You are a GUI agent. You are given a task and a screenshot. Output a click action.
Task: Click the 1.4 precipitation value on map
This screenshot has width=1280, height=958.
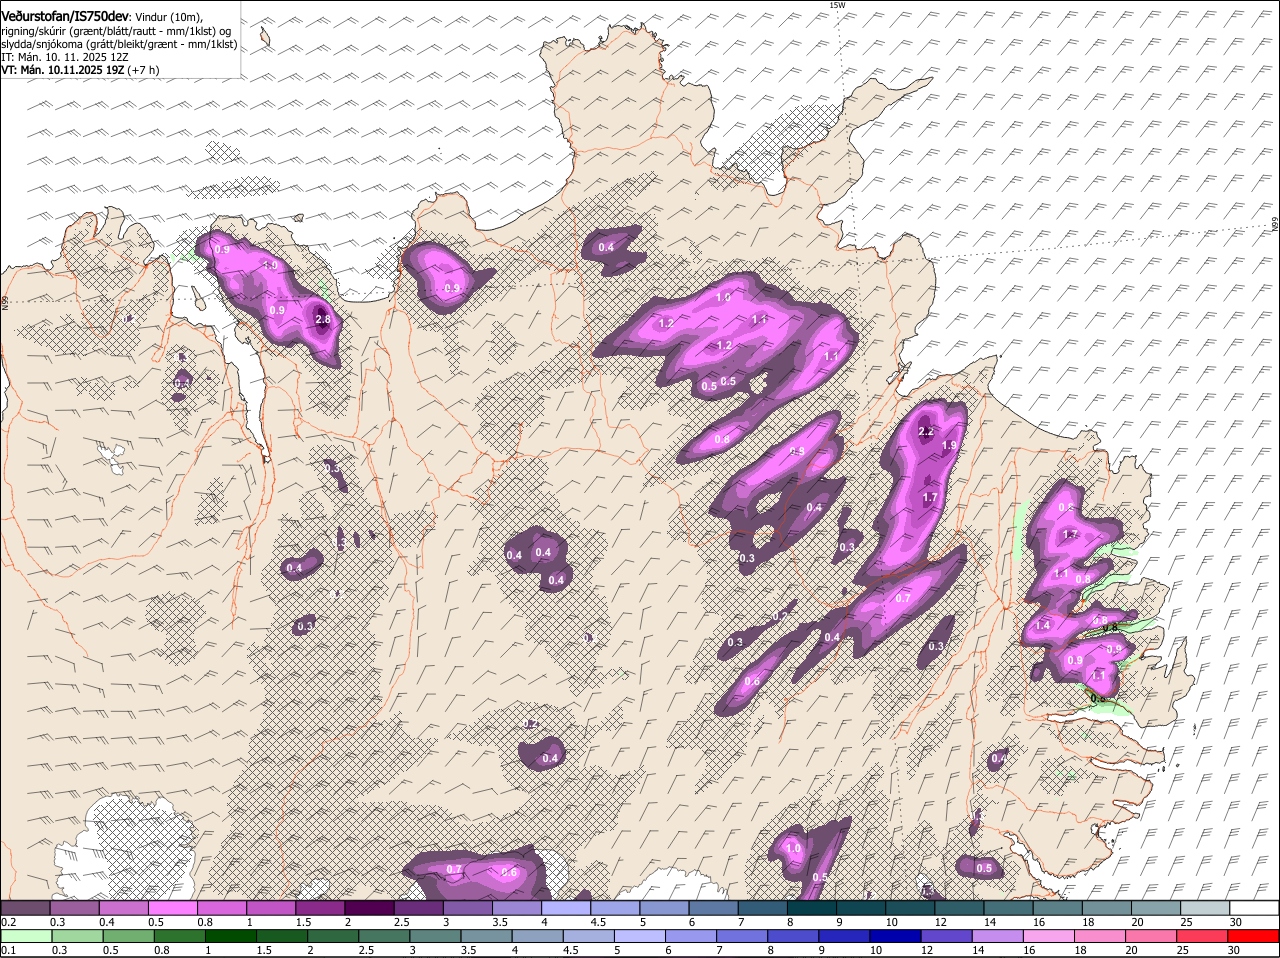pos(1043,625)
